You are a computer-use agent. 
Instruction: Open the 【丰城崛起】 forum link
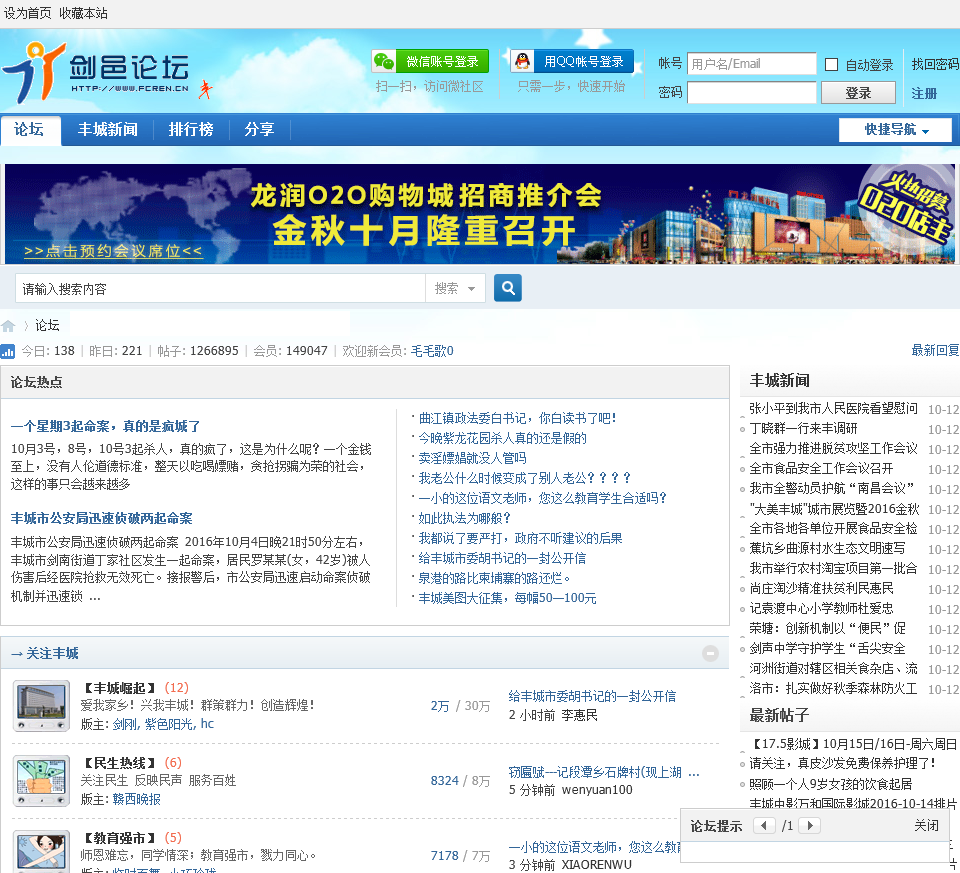click(120, 688)
